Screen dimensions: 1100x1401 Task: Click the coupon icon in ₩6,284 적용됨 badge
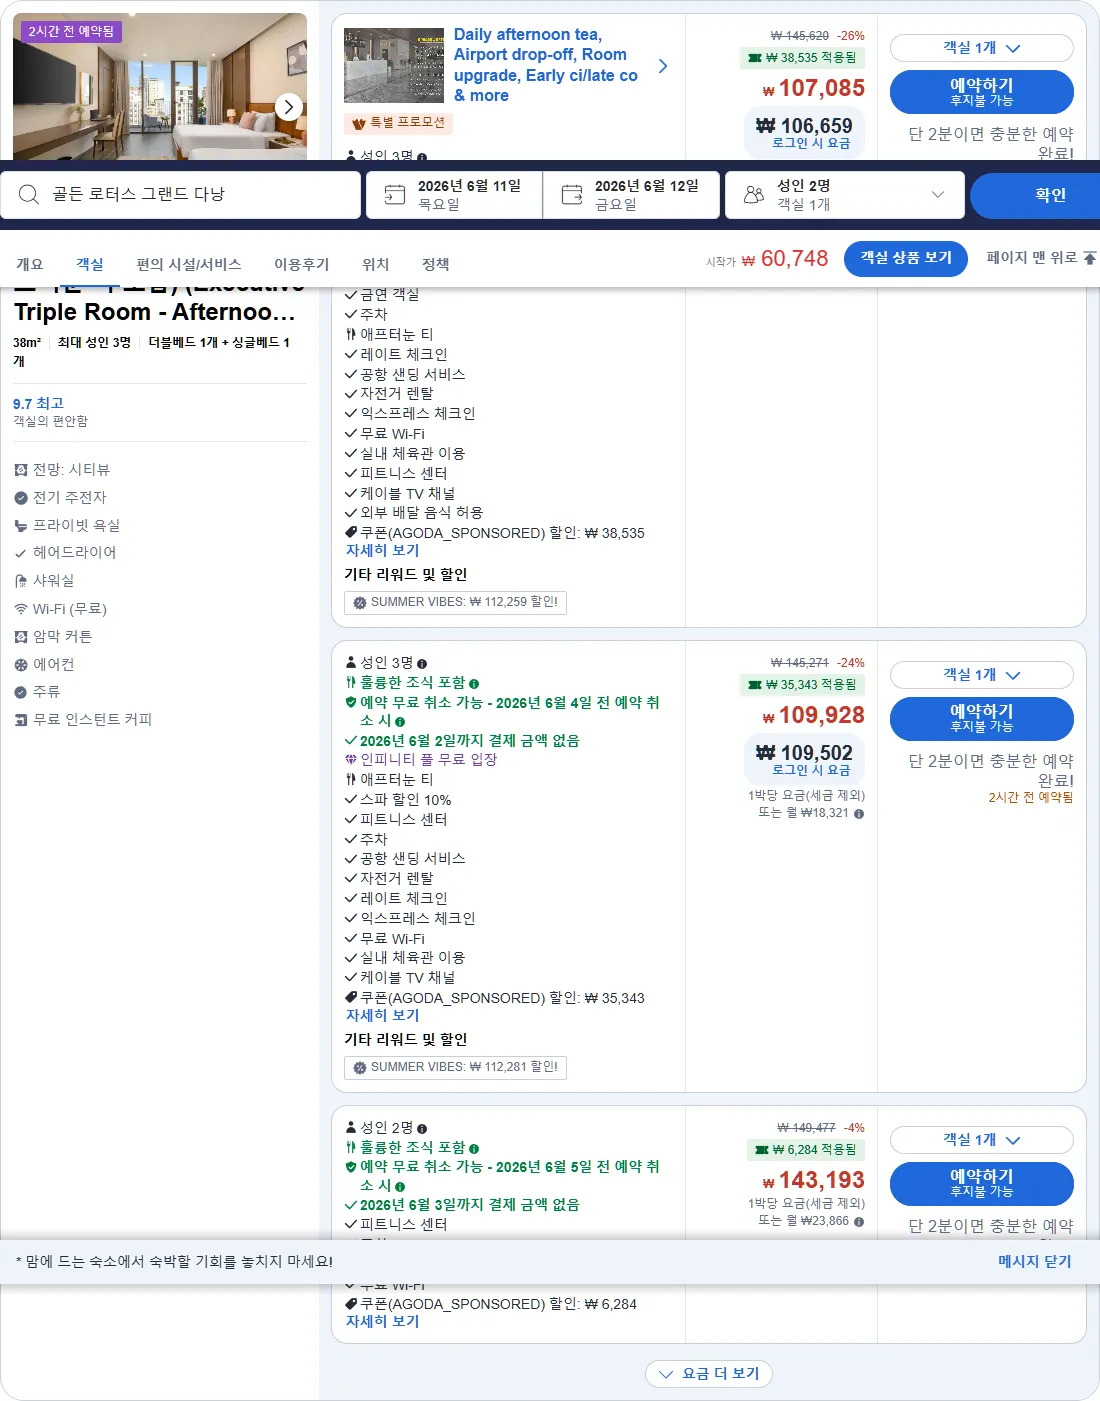[x=762, y=1150]
